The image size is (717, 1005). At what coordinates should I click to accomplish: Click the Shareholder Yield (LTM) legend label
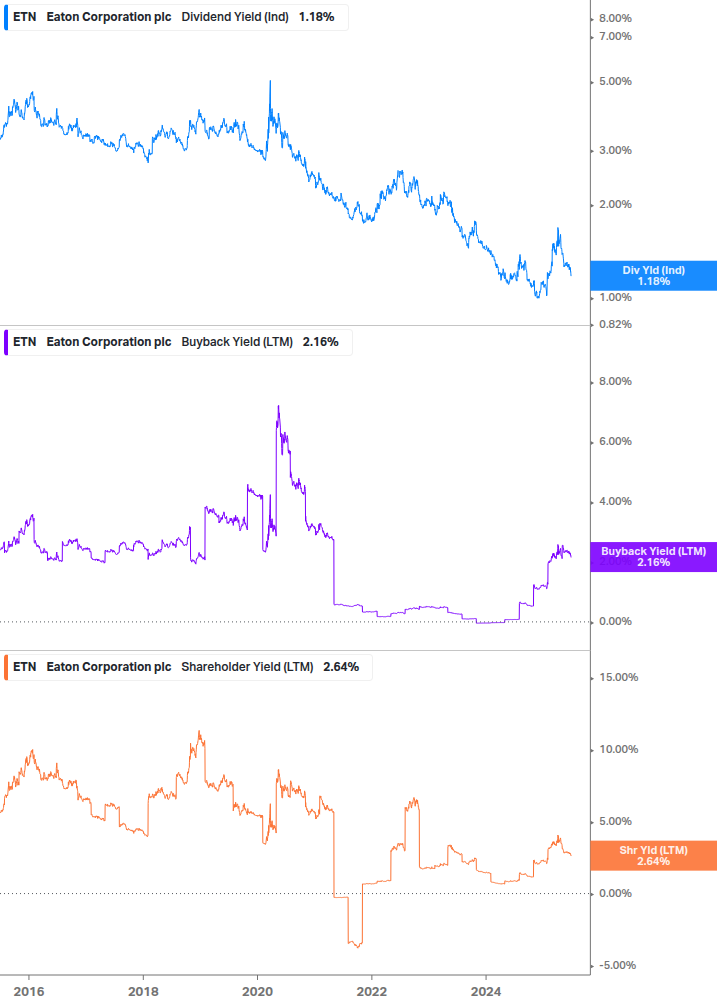tap(247, 667)
